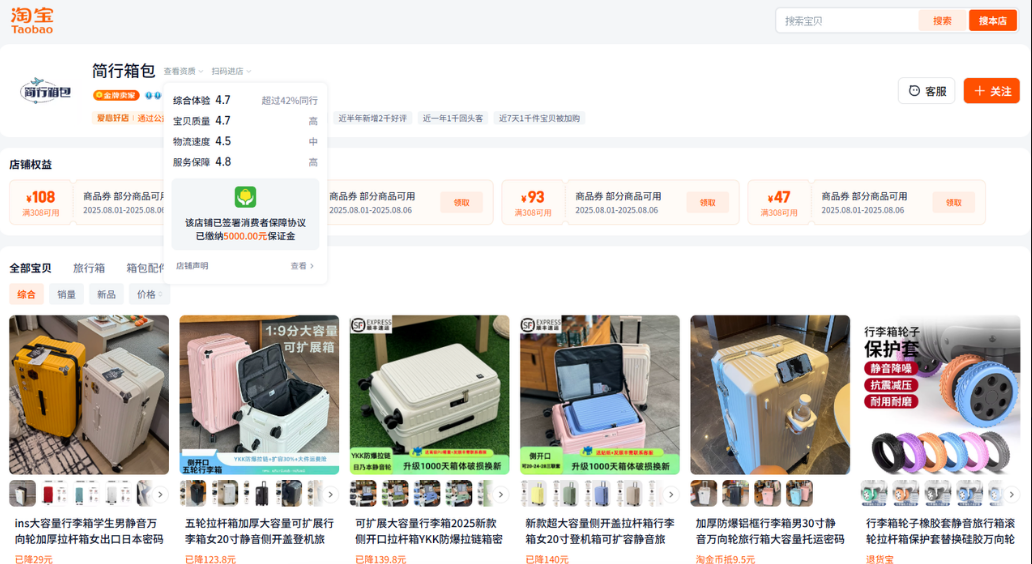Click the 近半年新增2千好评 tag
The width and height of the screenshot is (1032, 564).
tap(372, 118)
